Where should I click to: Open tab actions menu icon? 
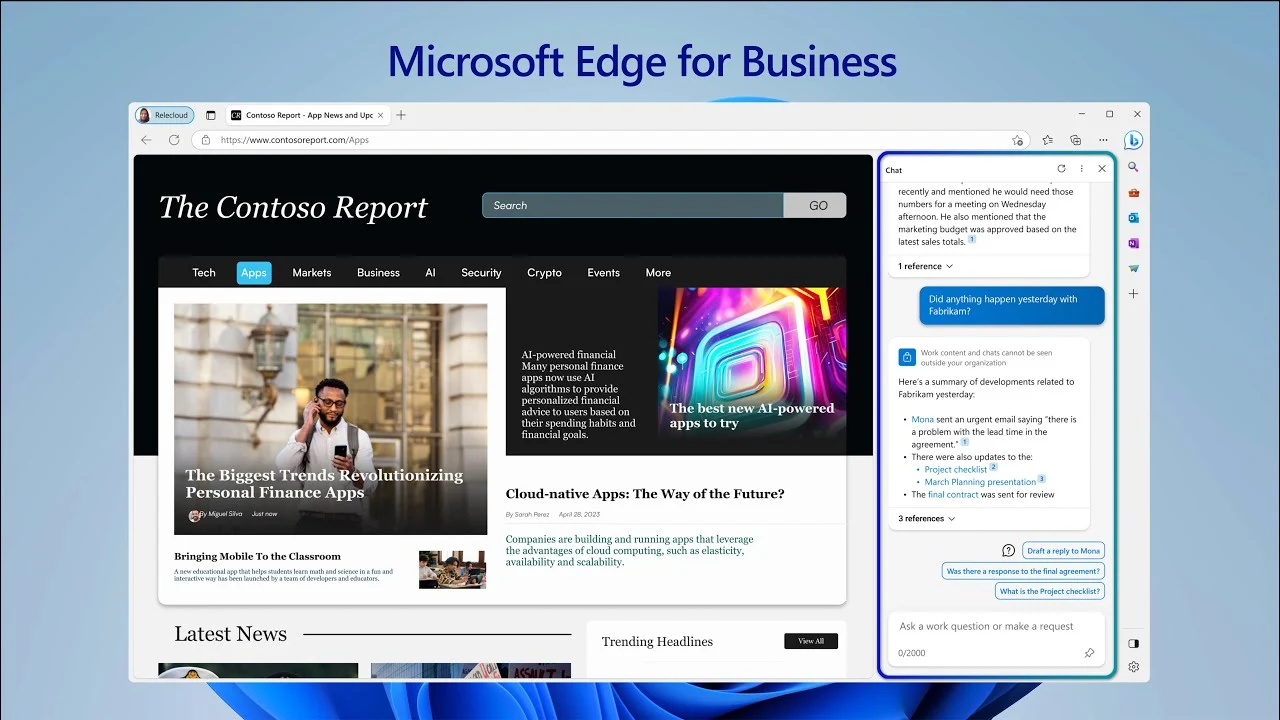click(210, 115)
